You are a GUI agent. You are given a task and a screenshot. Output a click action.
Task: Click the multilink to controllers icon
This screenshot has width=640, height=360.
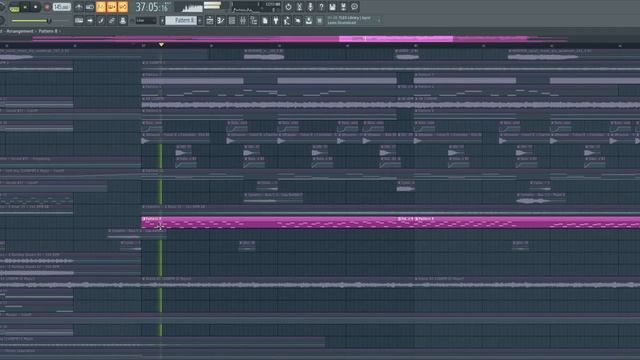coord(123,20)
